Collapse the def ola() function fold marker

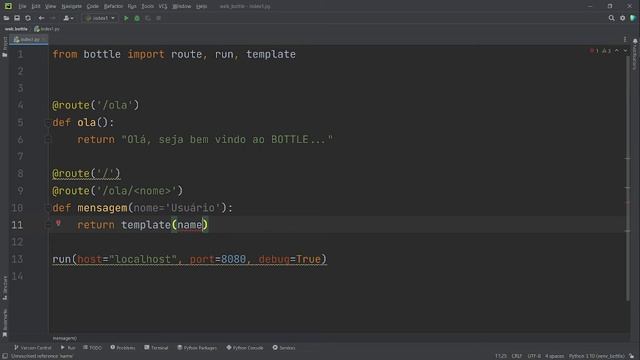47,122
